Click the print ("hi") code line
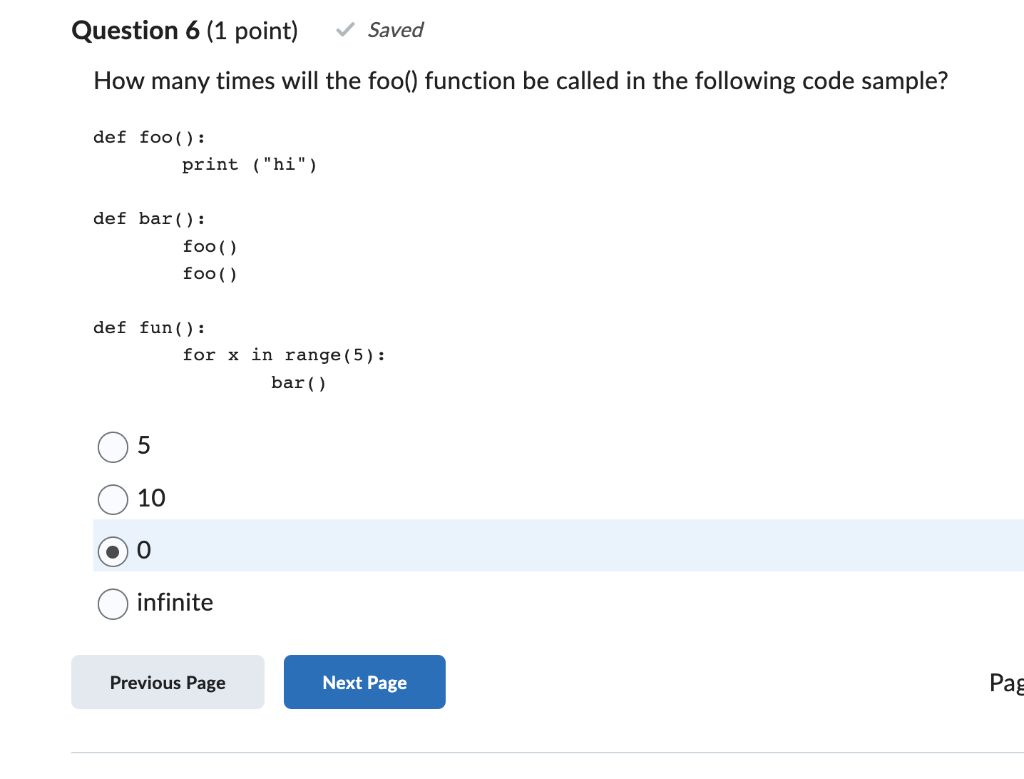1024x779 pixels. pos(251,164)
